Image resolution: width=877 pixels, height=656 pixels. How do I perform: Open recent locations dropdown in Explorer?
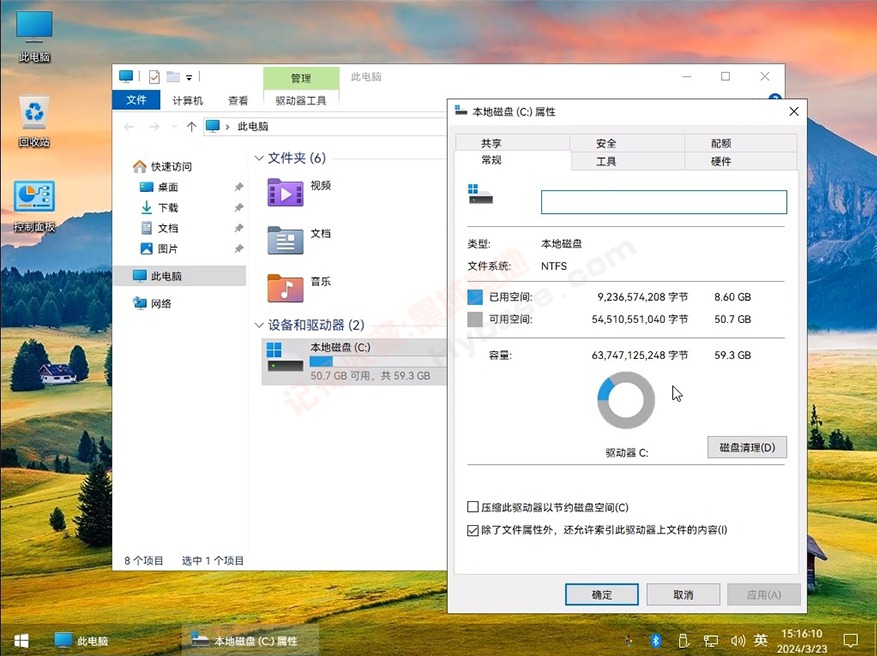tap(174, 127)
